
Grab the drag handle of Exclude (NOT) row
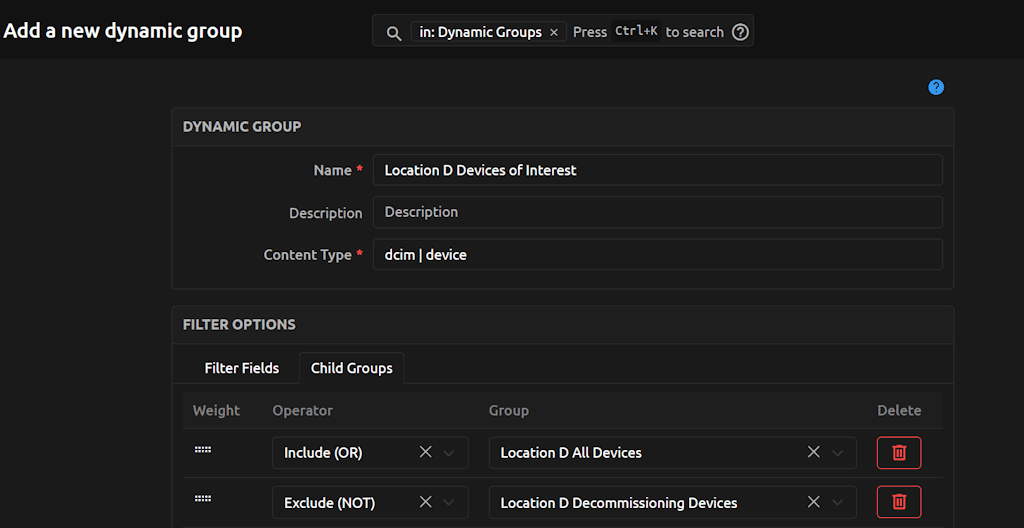pos(203,498)
